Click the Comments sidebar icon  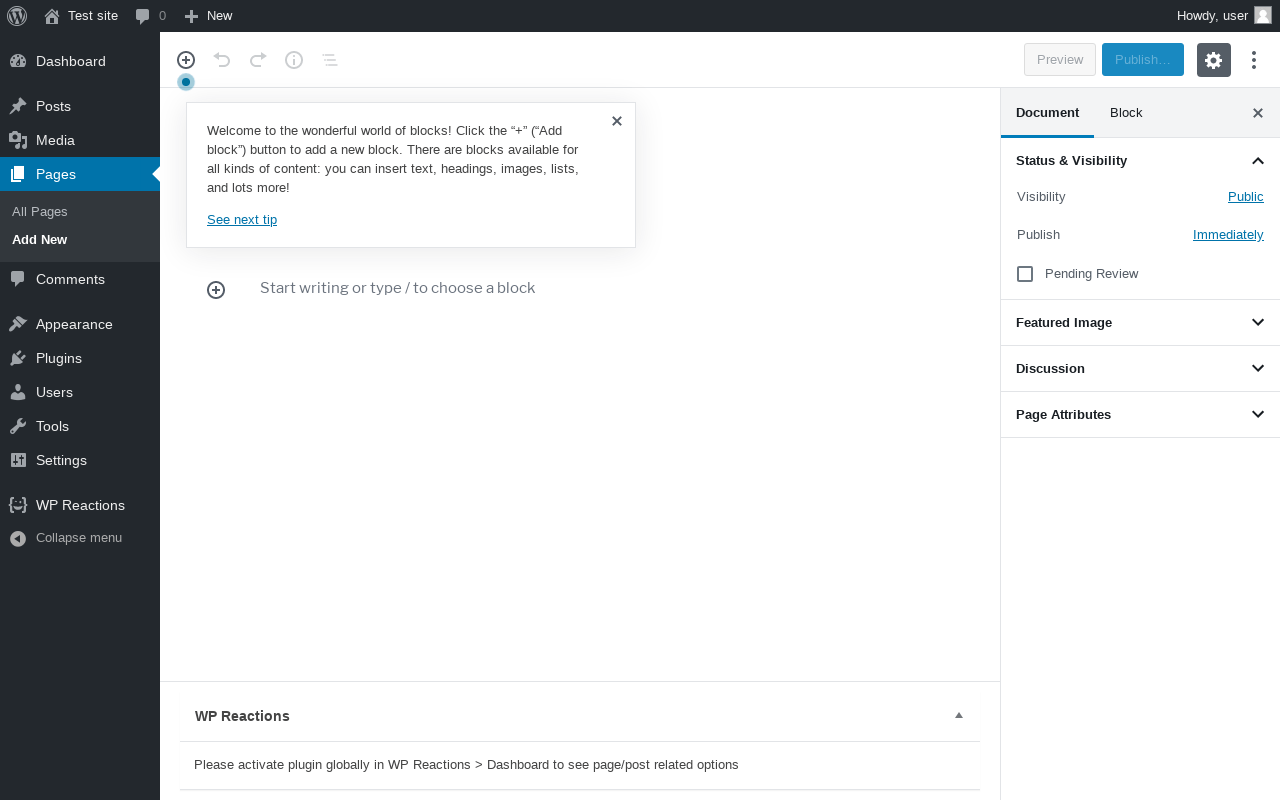(x=18, y=279)
